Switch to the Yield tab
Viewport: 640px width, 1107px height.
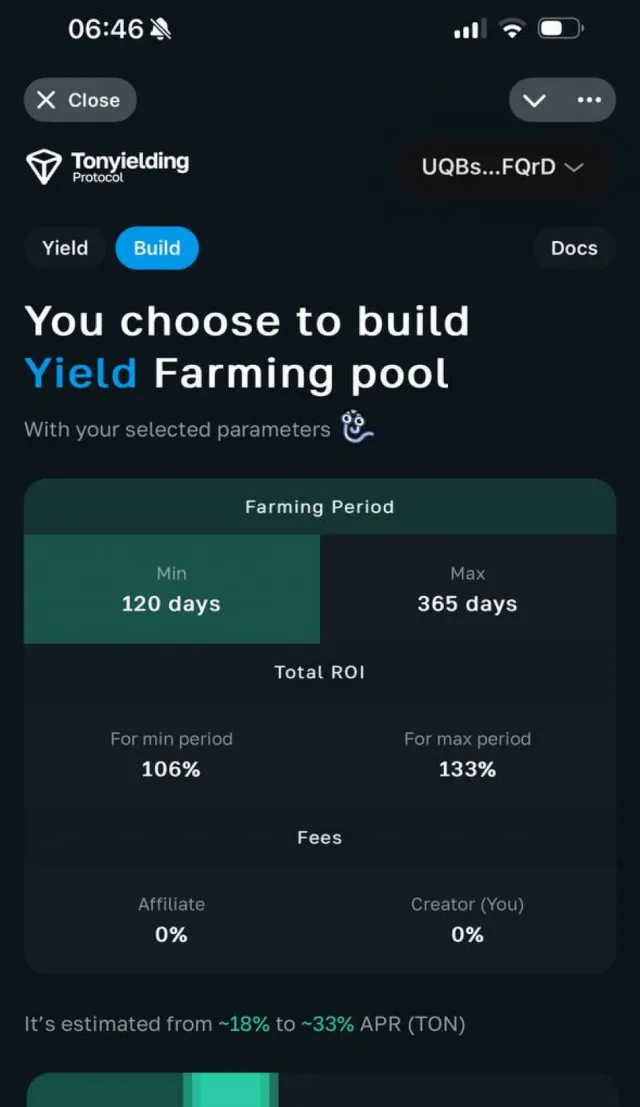click(x=64, y=248)
